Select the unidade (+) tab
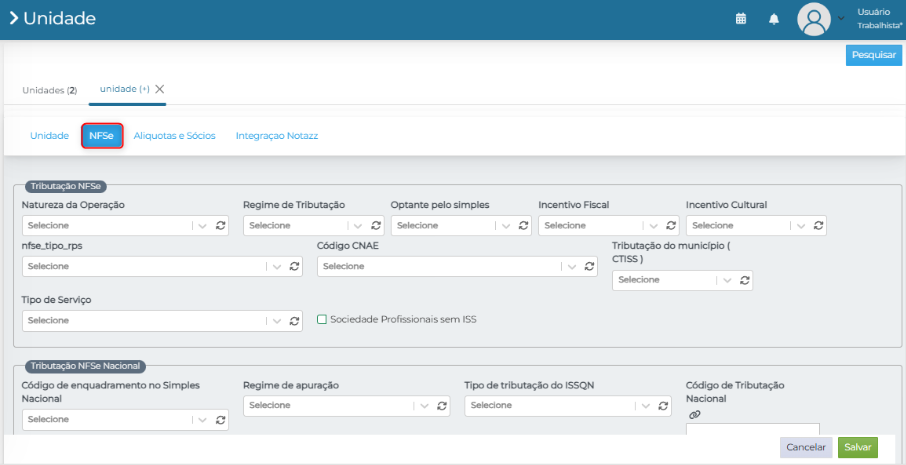The width and height of the screenshot is (906, 465). pos(124,89)
